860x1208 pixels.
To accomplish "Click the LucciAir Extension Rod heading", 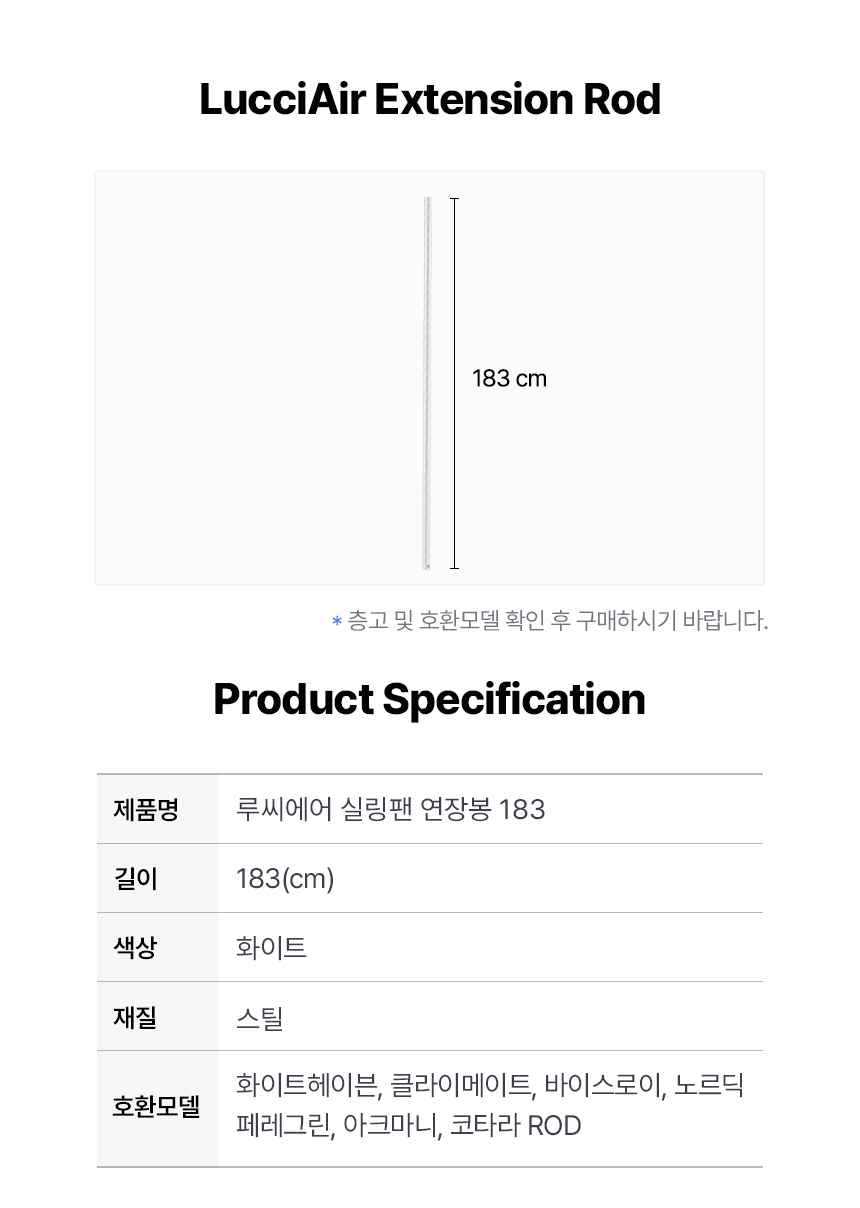I will click(430, 99).
